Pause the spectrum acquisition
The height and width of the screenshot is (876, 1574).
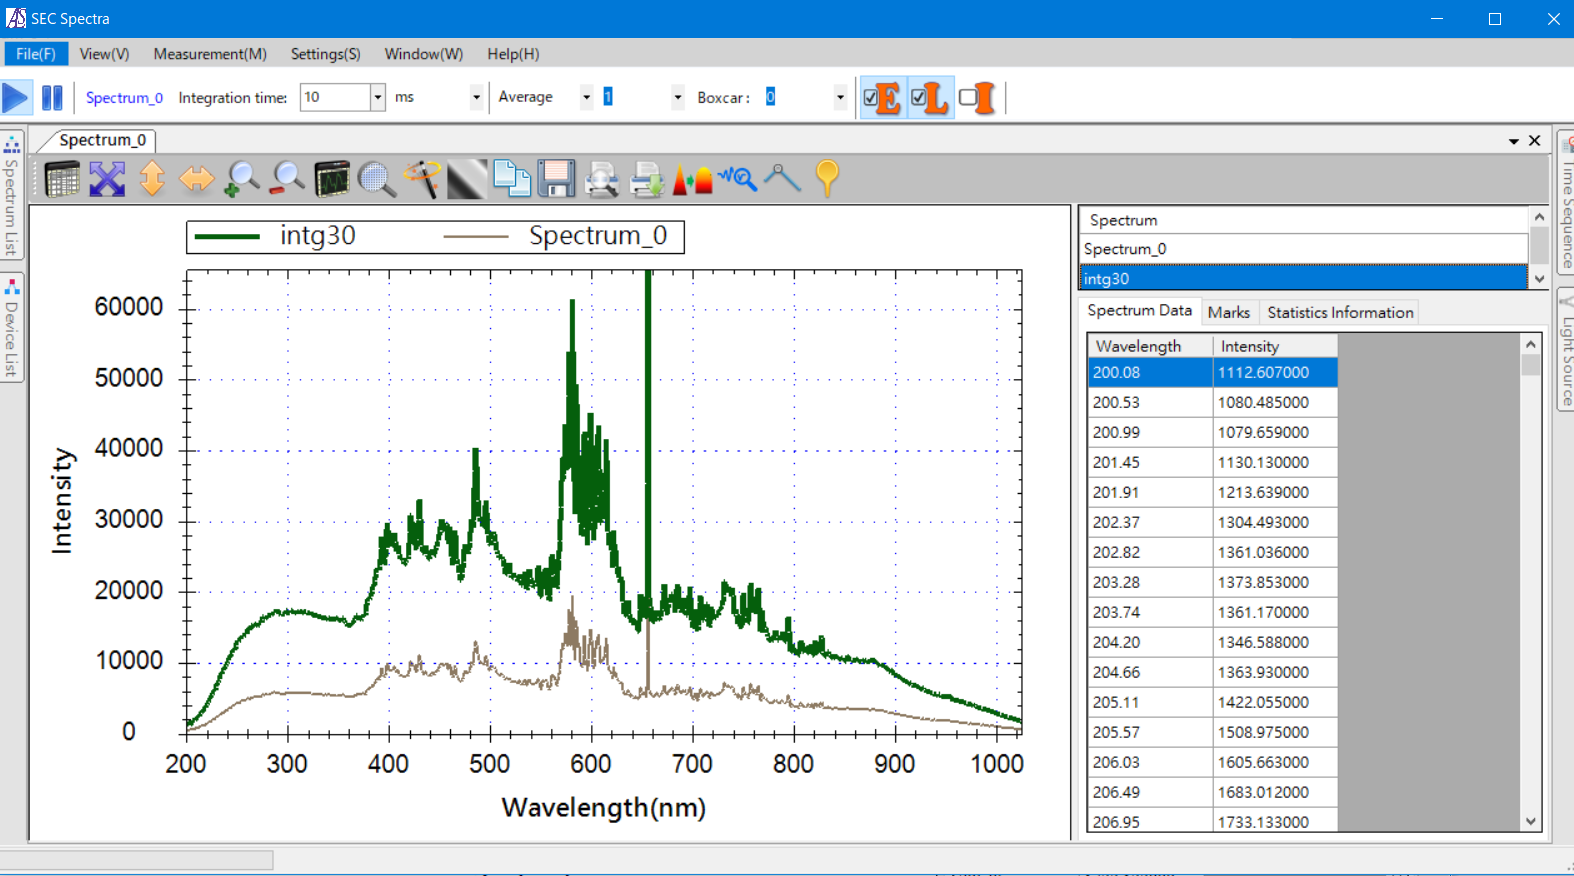click(52, 97)
